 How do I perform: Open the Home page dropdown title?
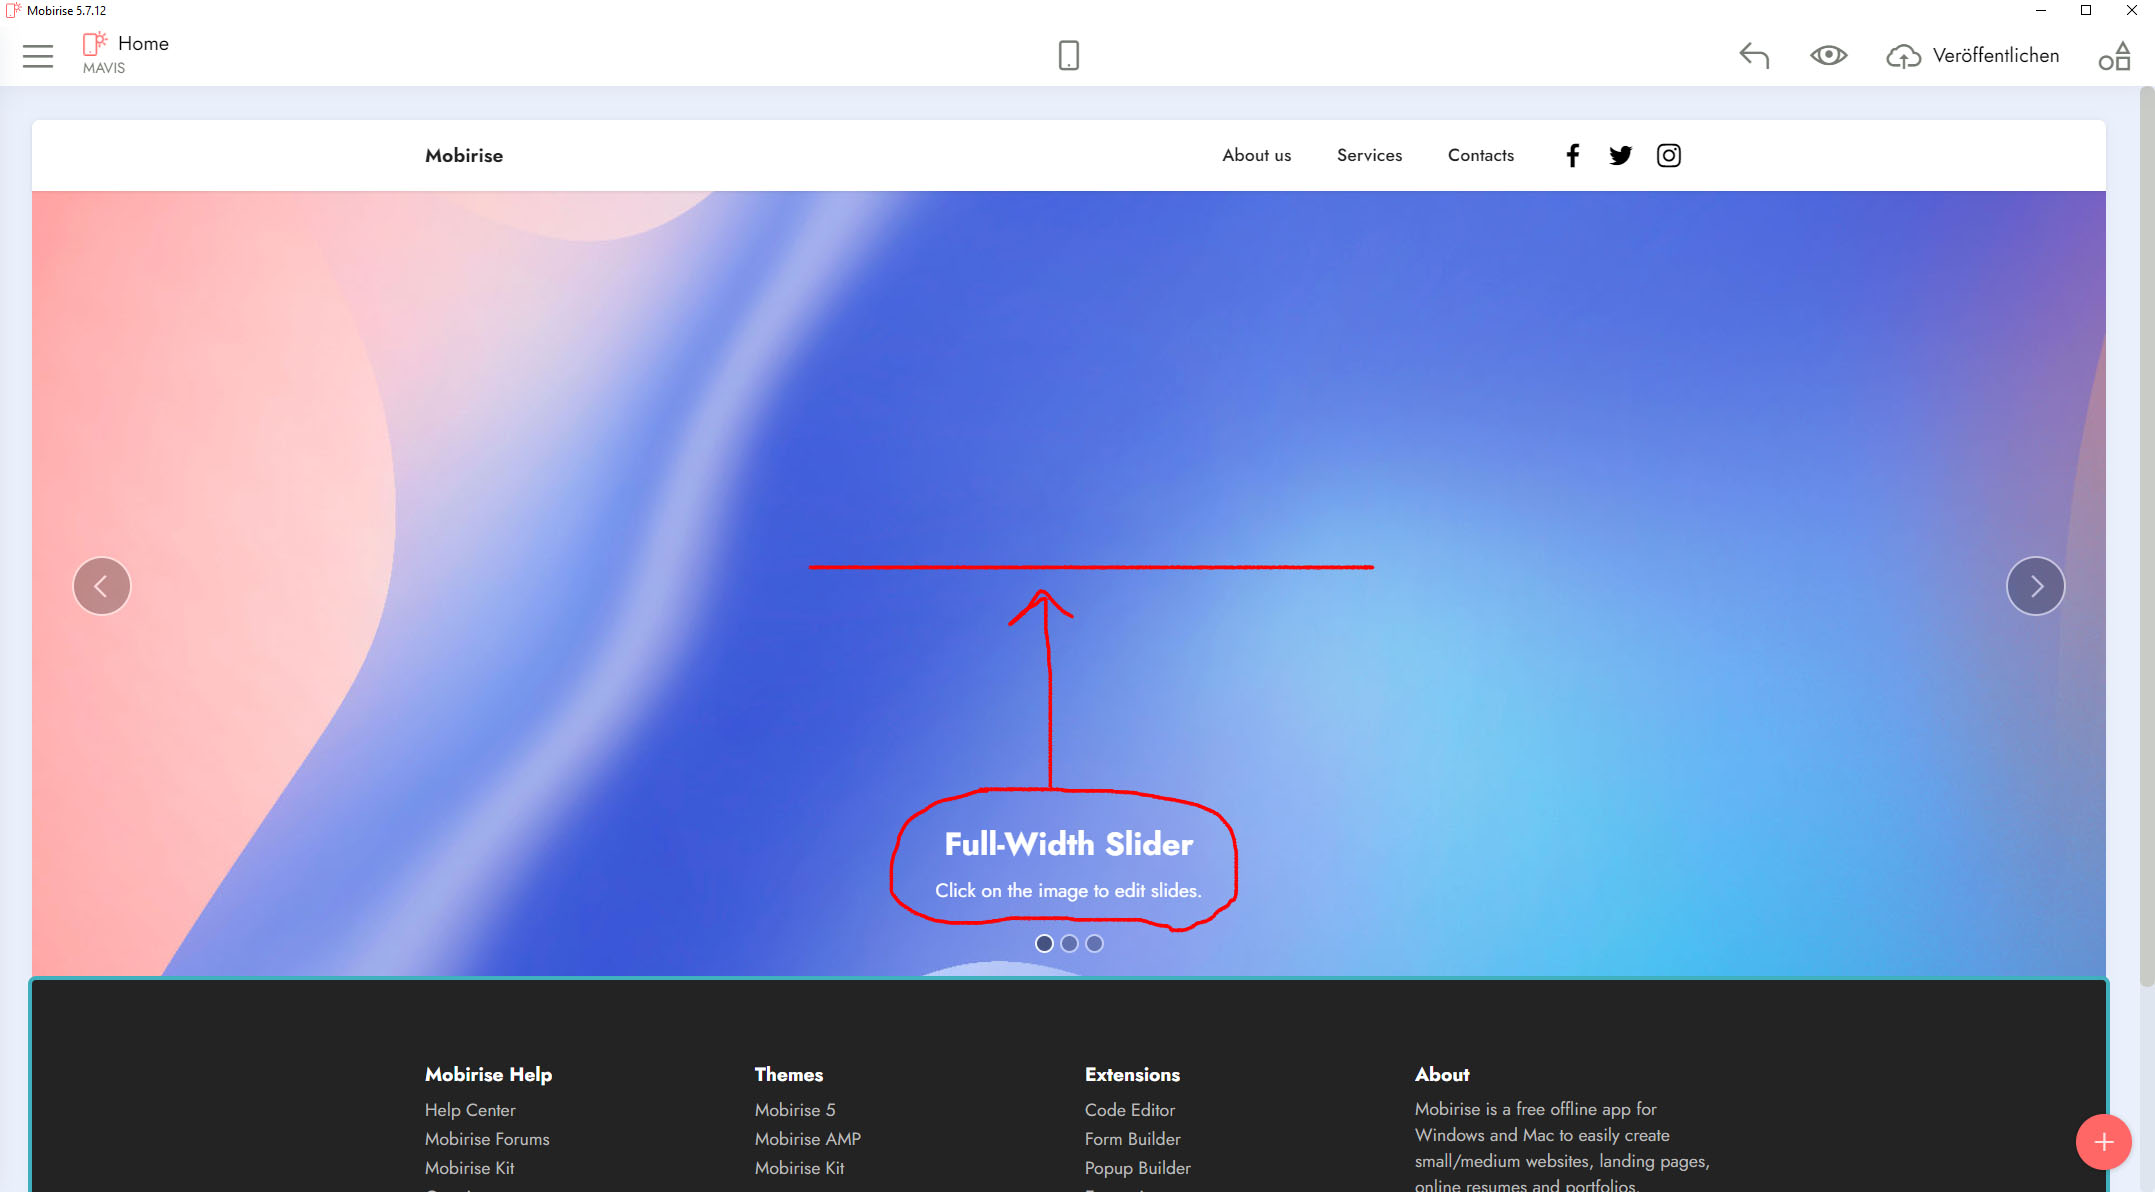point(143,43)
